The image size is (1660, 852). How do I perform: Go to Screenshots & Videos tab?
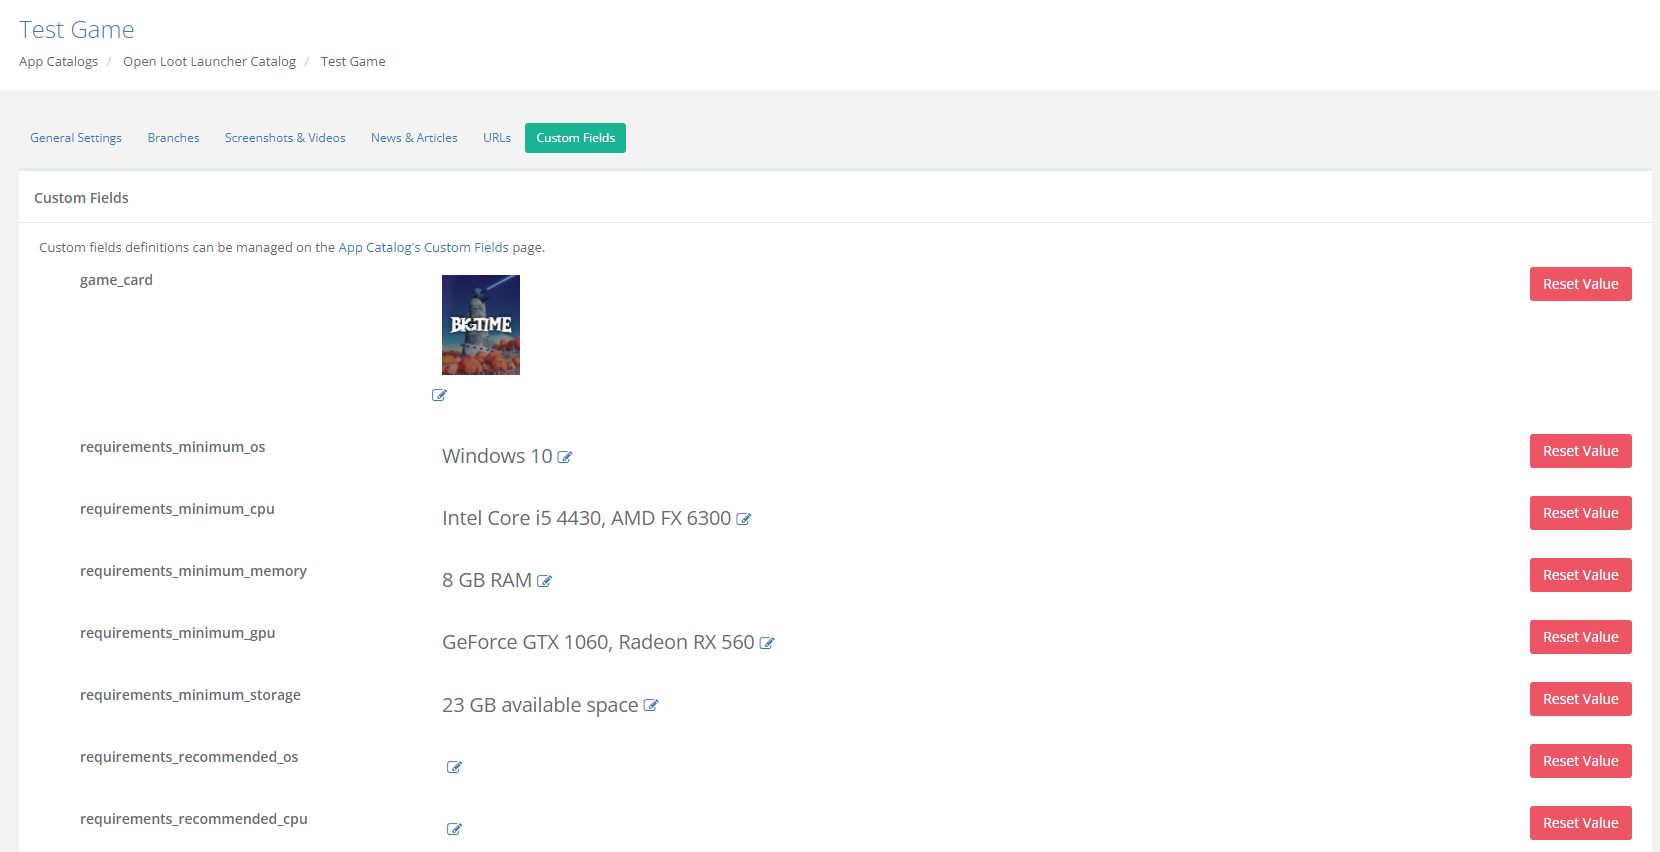click(285, 138)
